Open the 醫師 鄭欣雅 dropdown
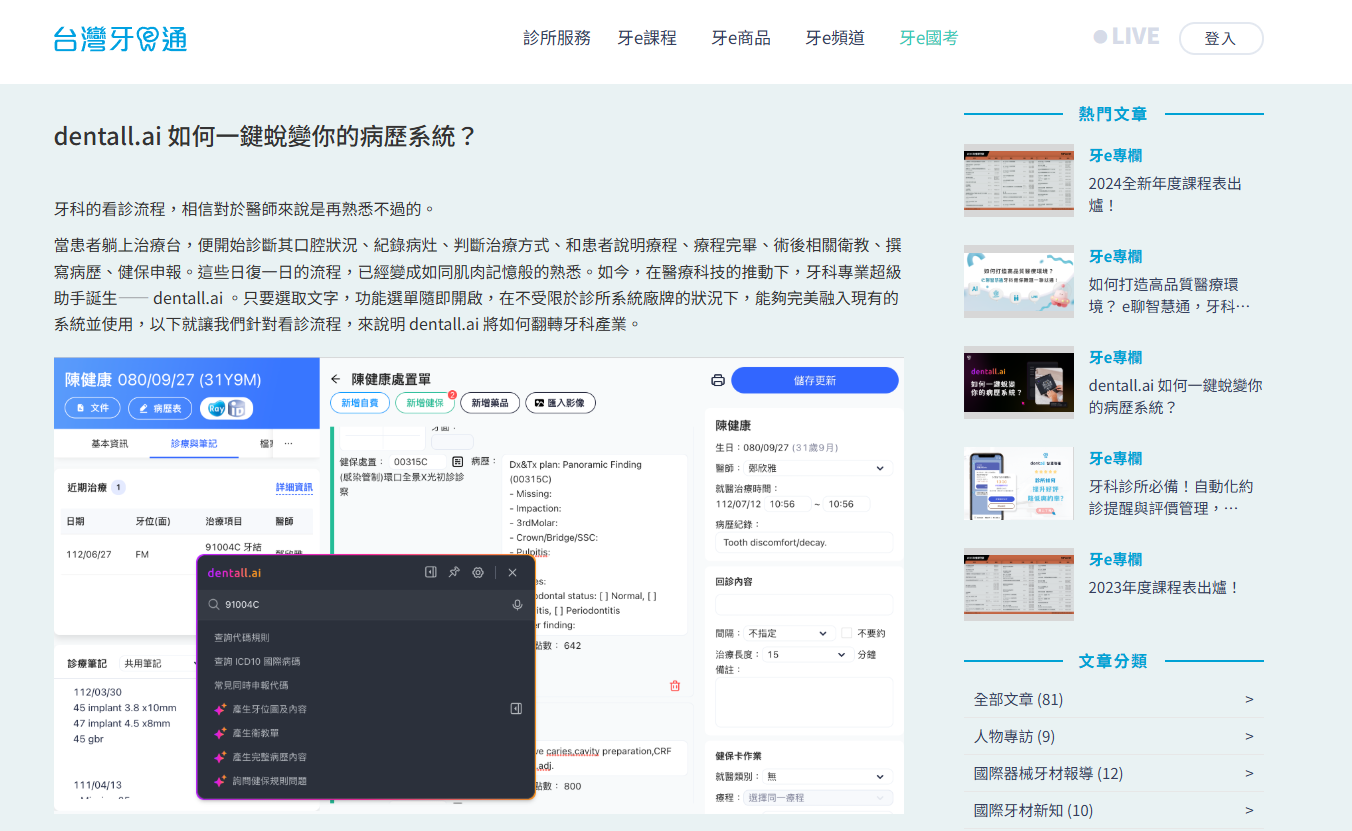1352x831 pixels. [818, 468]
